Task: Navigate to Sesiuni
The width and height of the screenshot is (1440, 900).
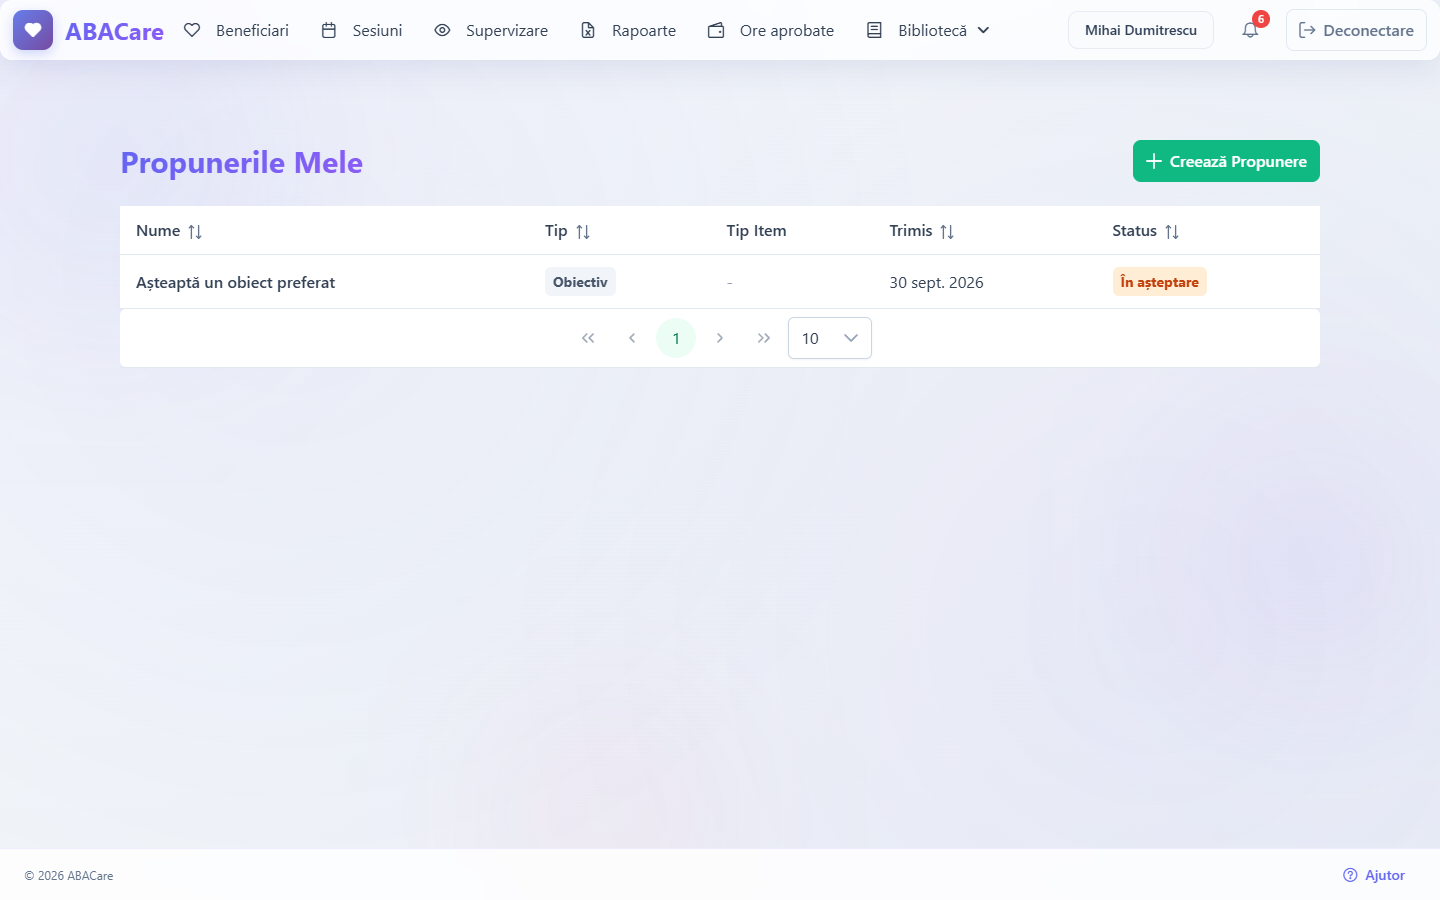Action: (x=362, y=30)
